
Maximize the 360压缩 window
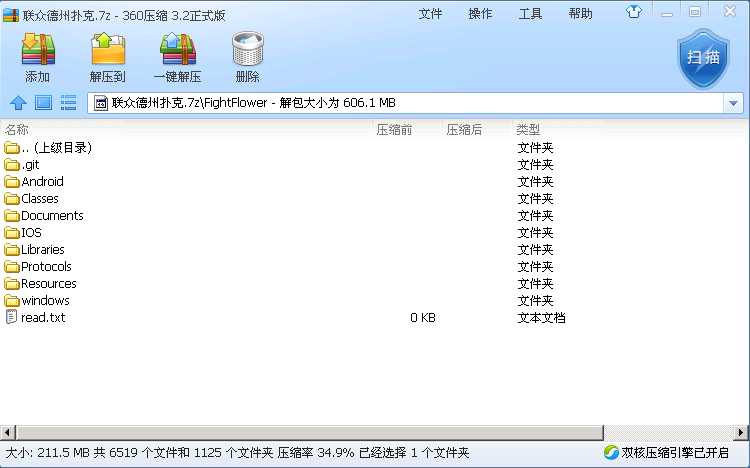[x=695, y=12]
